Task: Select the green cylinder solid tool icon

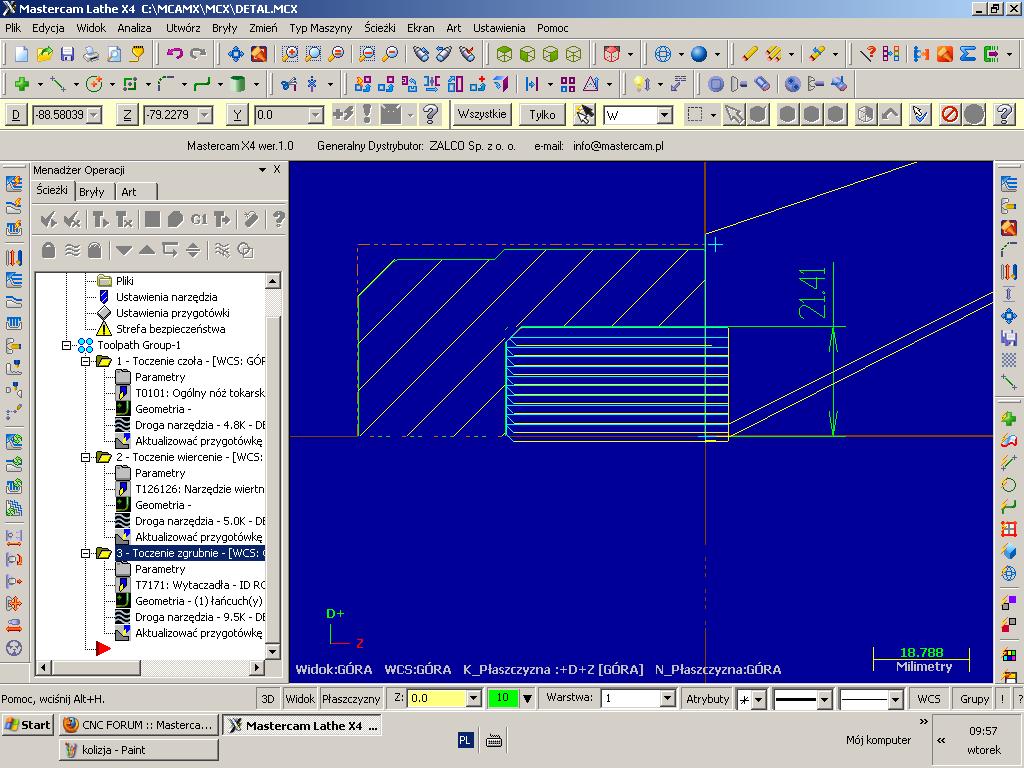Action: (238, 84)
